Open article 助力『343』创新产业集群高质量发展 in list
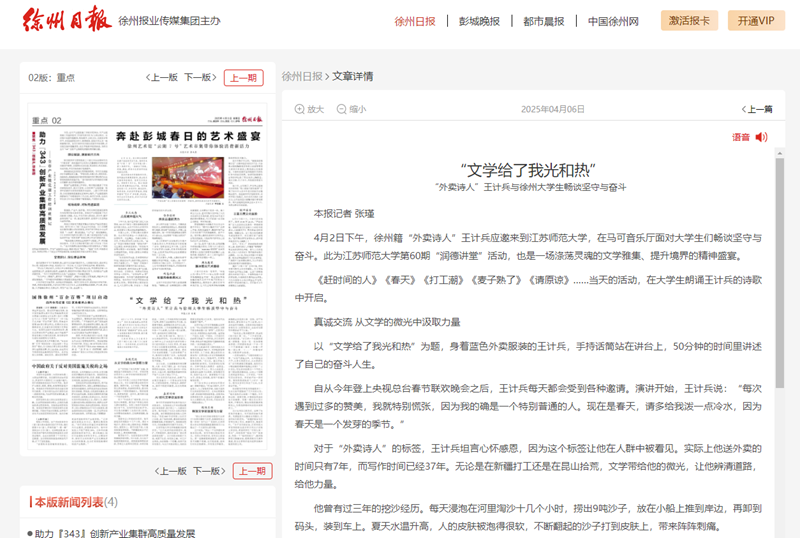This screenshot has height=538, width=800. [115, 533]
